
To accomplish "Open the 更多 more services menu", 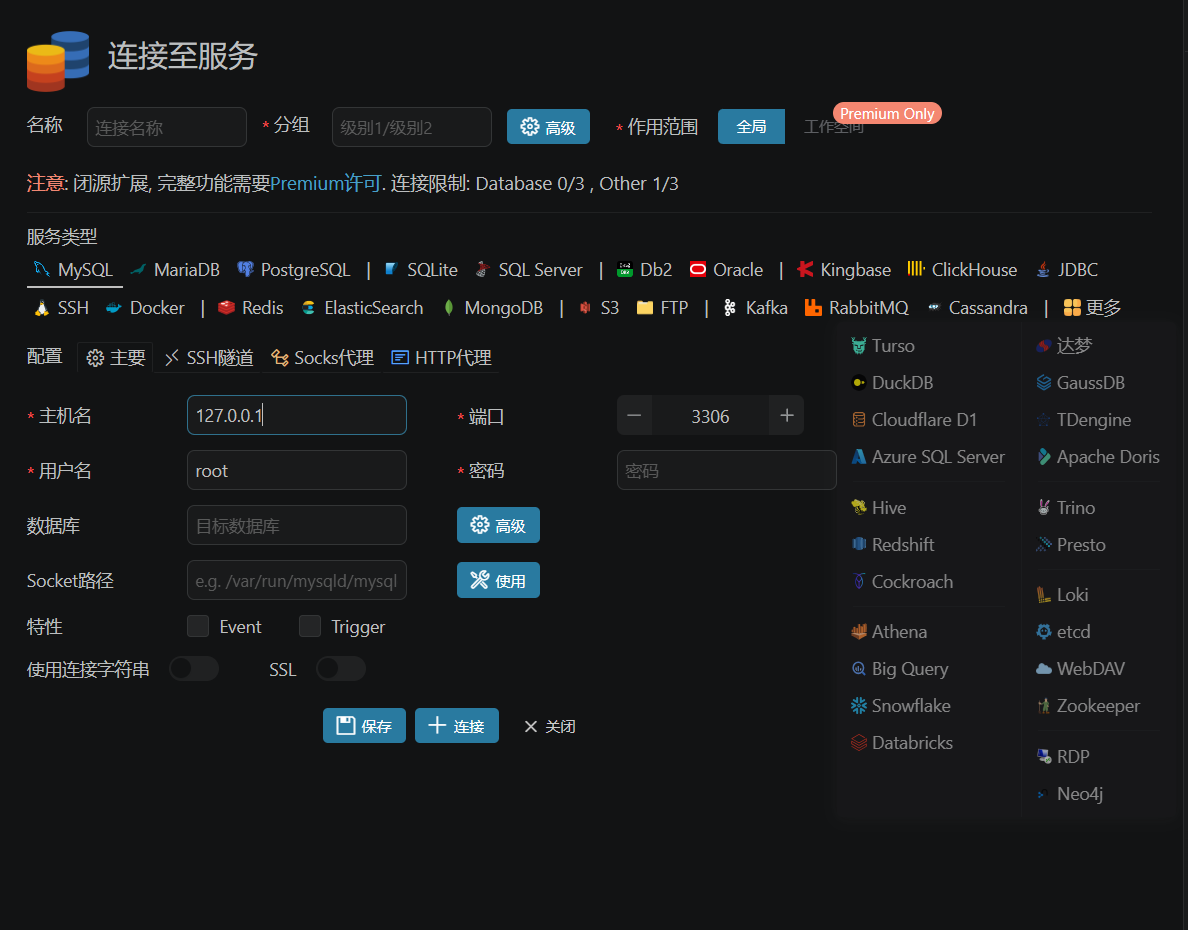I will point(1092,308).
